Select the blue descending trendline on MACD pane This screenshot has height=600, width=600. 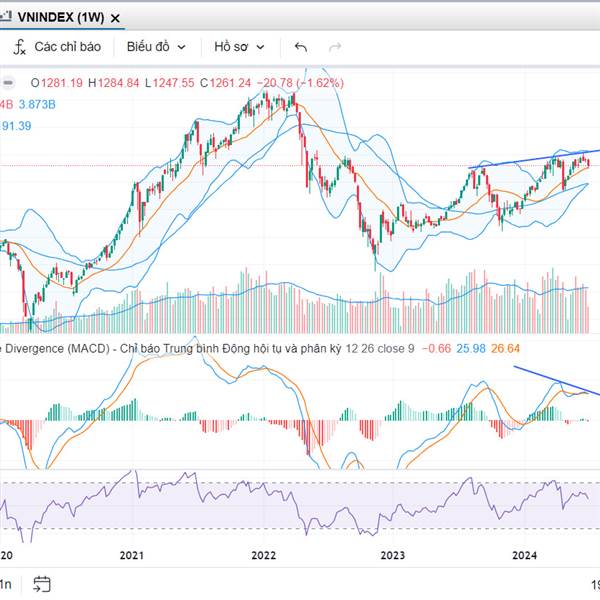click(557, 381)
